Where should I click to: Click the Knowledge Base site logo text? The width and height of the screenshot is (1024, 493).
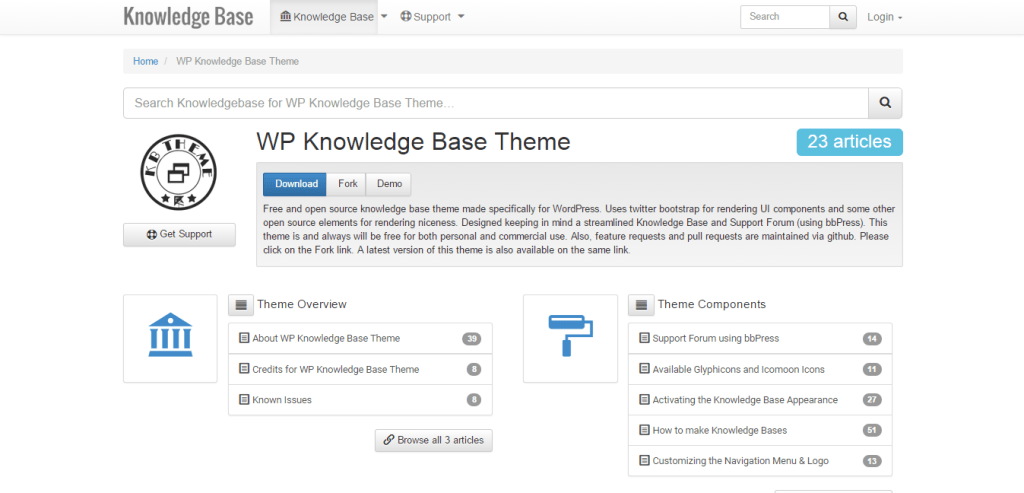tap(188, 16)
